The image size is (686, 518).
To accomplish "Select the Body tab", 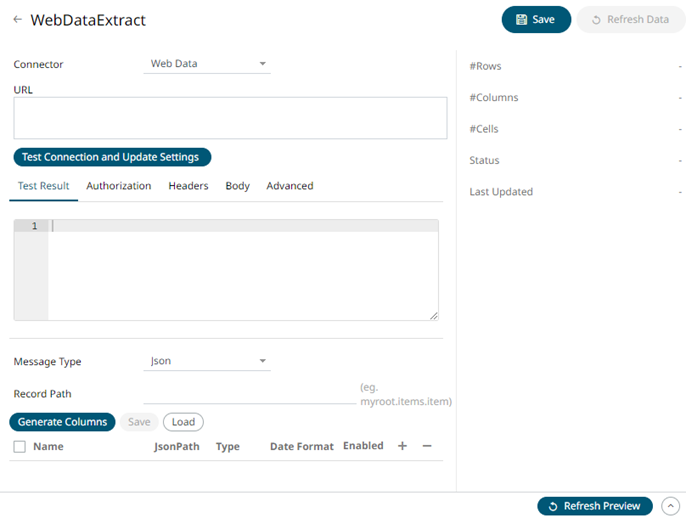I will click(237, 186).
